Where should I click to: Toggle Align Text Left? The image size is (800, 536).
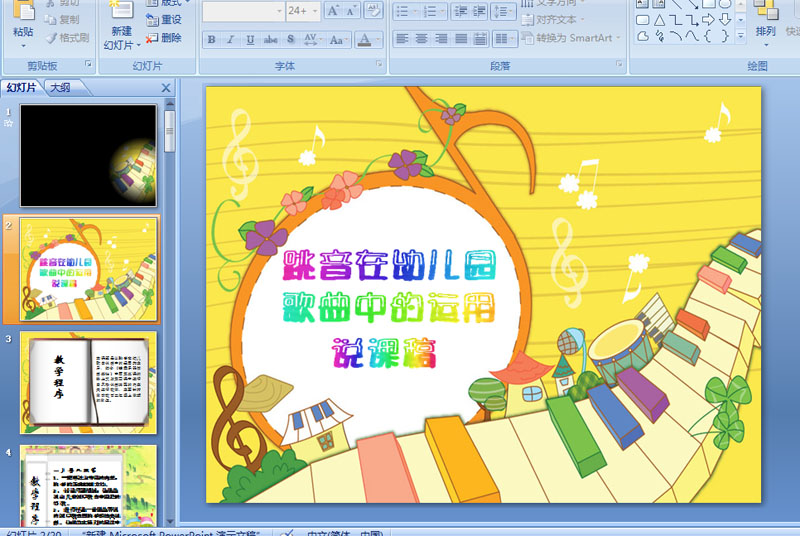click(403, 39)
